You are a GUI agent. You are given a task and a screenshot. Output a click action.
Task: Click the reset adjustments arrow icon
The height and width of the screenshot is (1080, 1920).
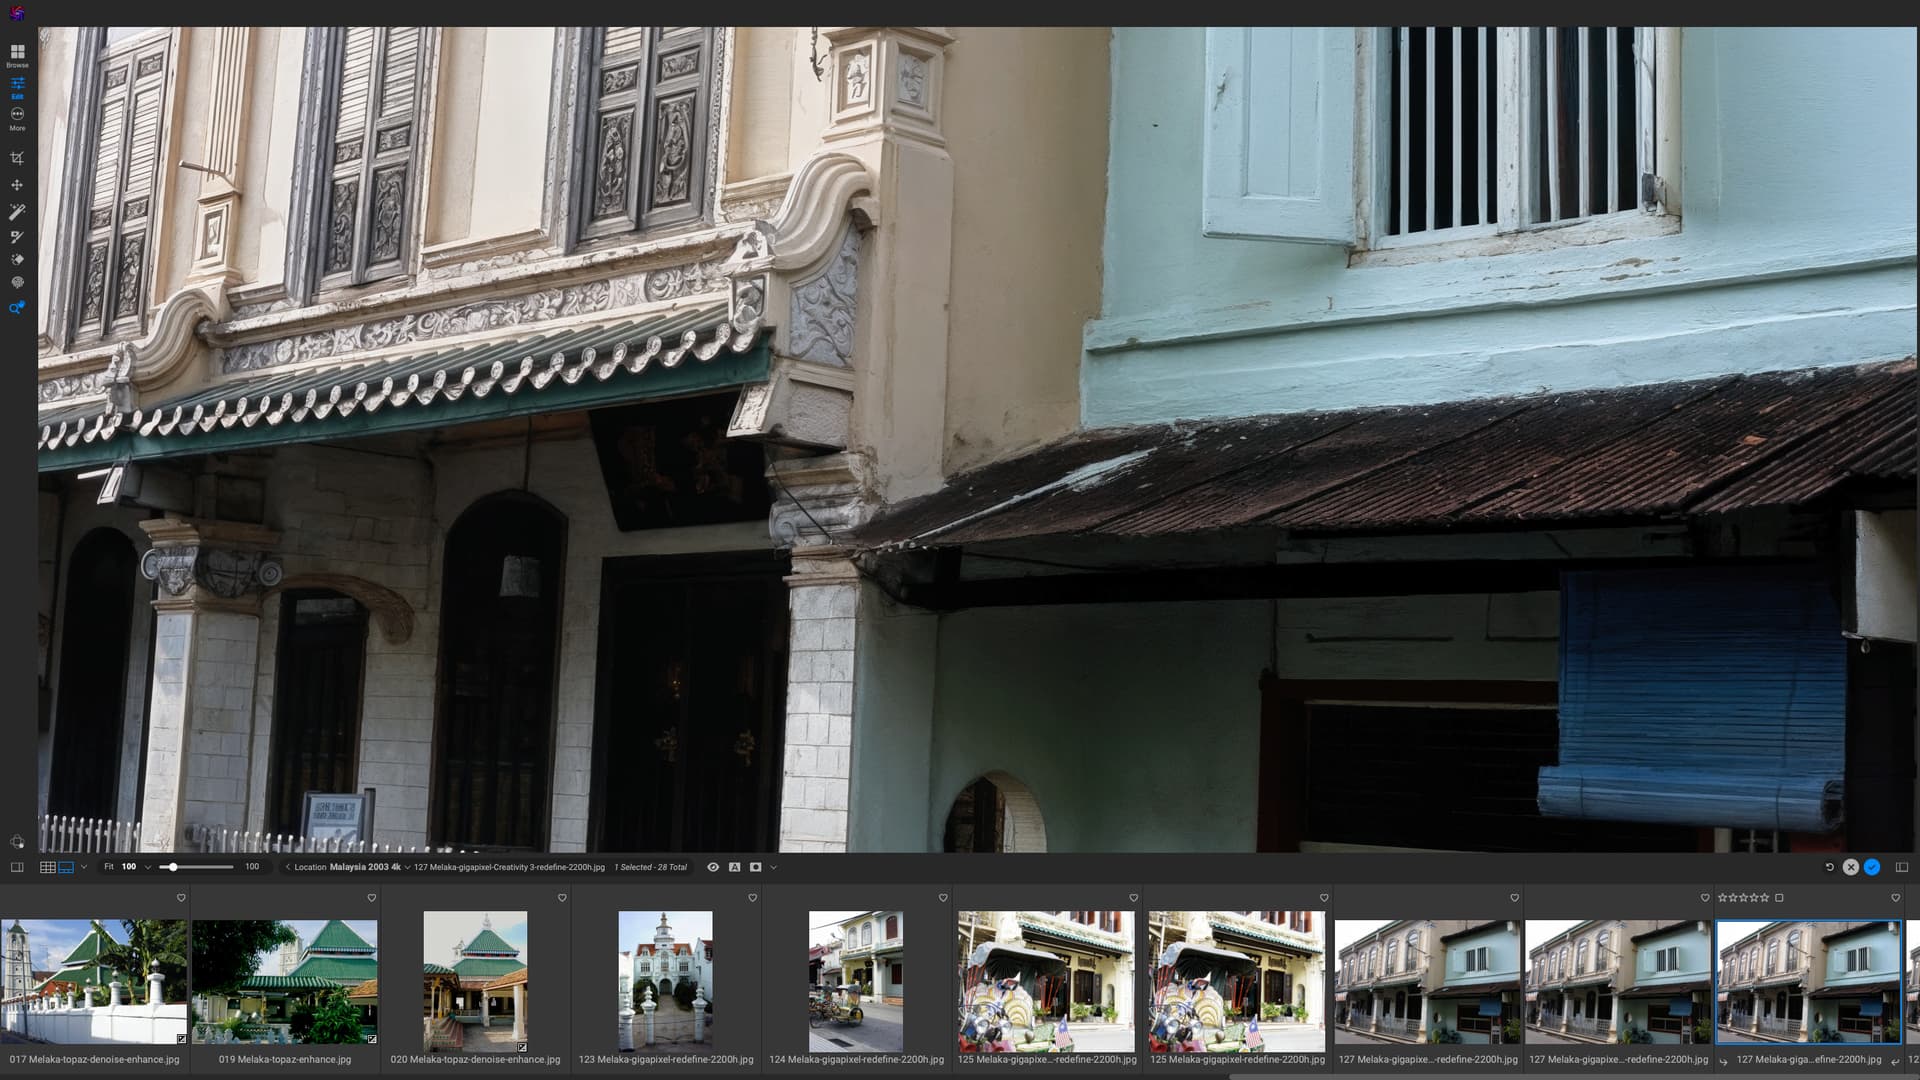click(x=1829, y=867)
